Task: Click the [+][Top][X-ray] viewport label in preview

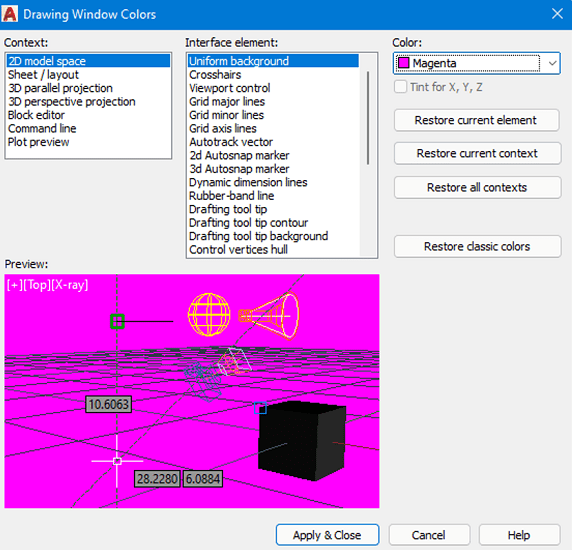Action: (47, 285)
